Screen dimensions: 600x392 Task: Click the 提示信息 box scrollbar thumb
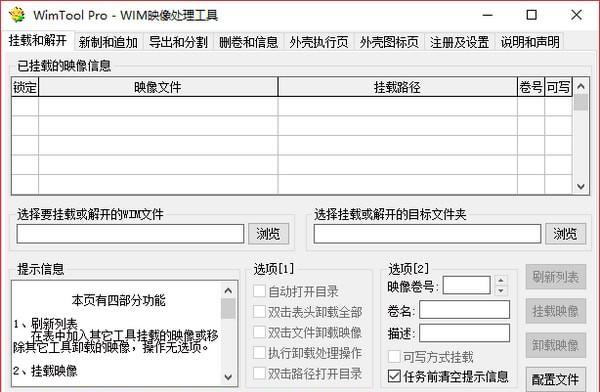coord(228,309)
